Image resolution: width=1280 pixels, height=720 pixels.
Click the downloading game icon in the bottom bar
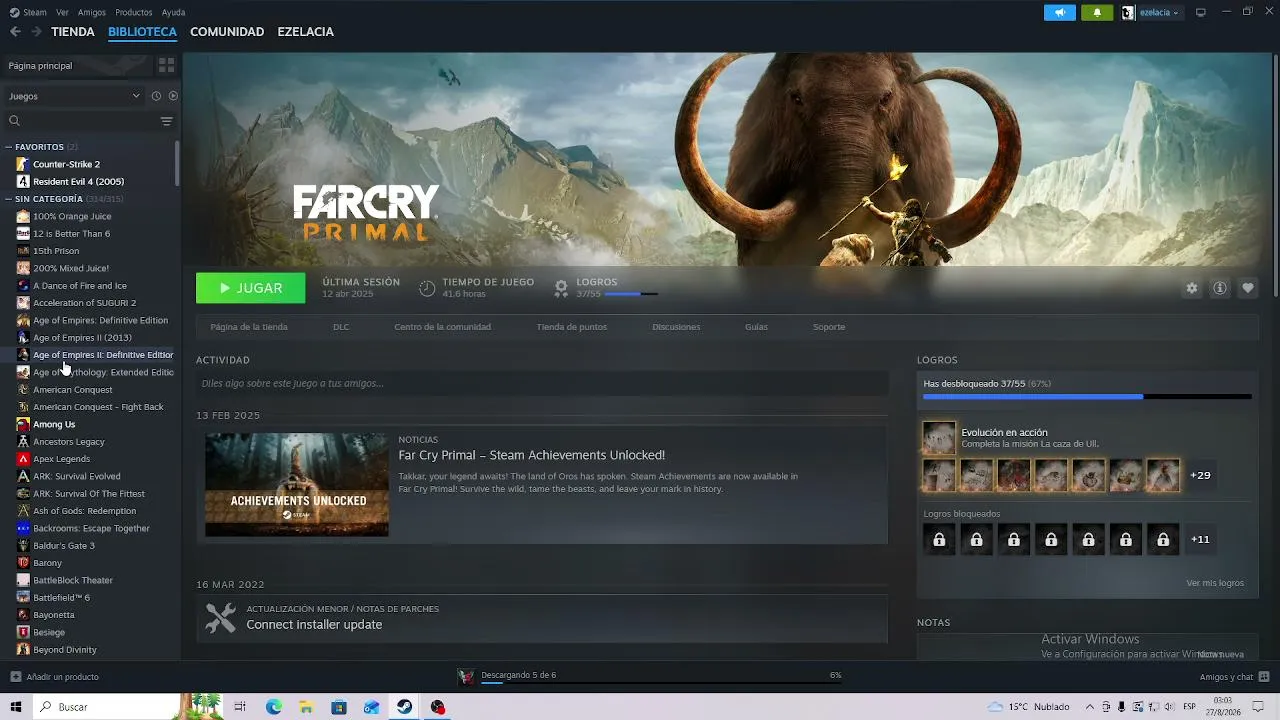pyautogui.click(x=466, y=677)
